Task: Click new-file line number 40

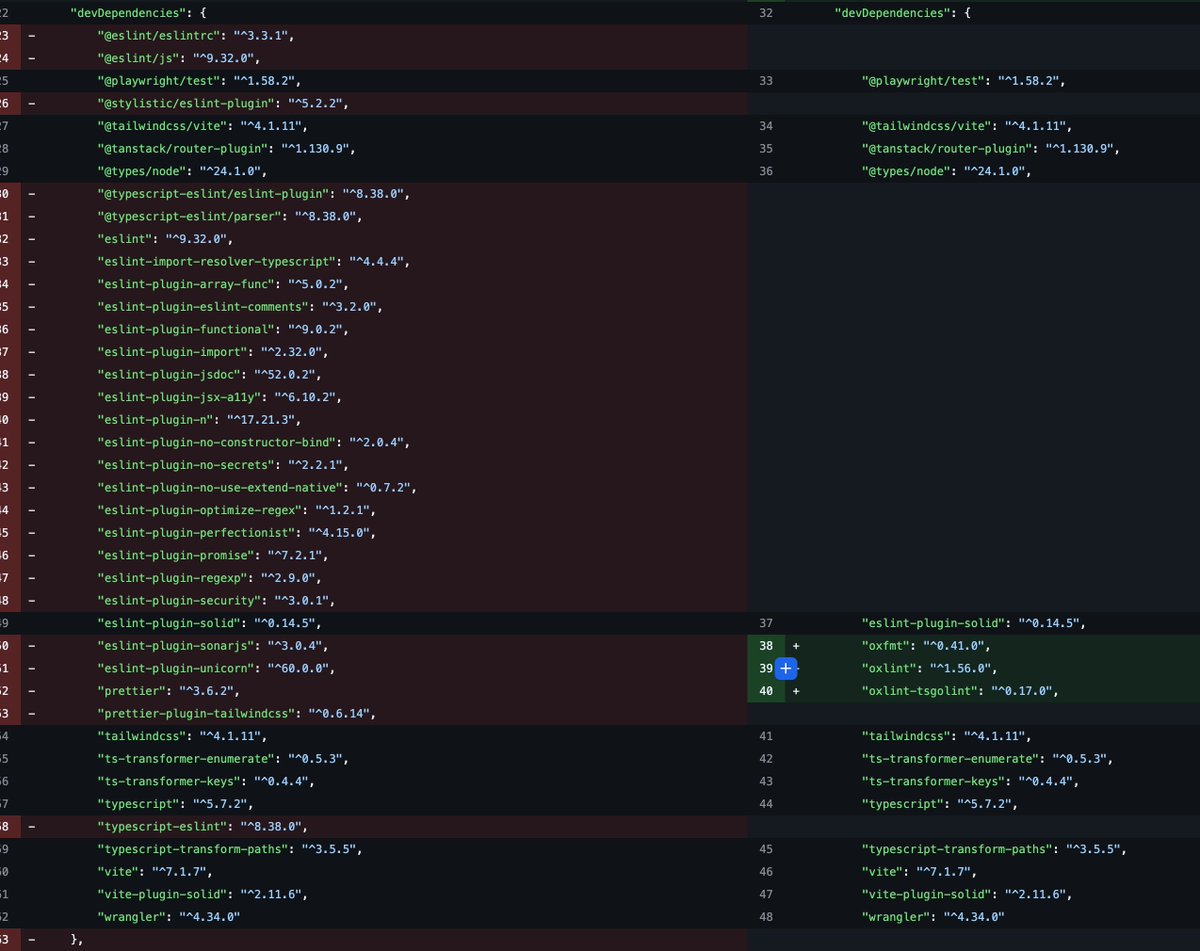Action: coord(766,691)
